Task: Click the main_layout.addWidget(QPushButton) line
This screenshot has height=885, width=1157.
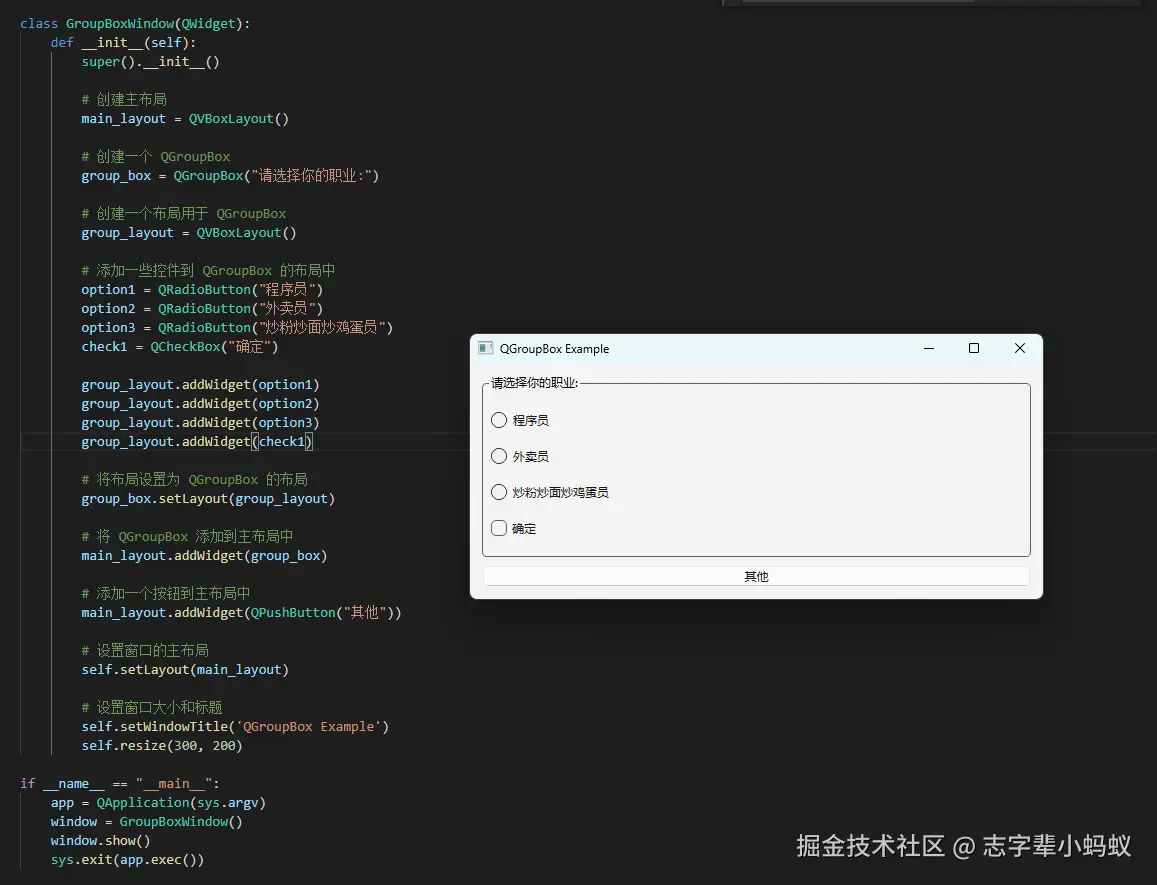Action: pos(241,613)
